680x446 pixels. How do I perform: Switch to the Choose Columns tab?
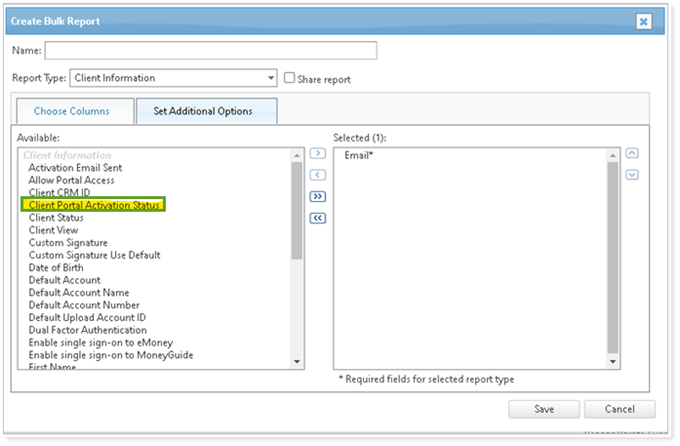click(71, 111)
